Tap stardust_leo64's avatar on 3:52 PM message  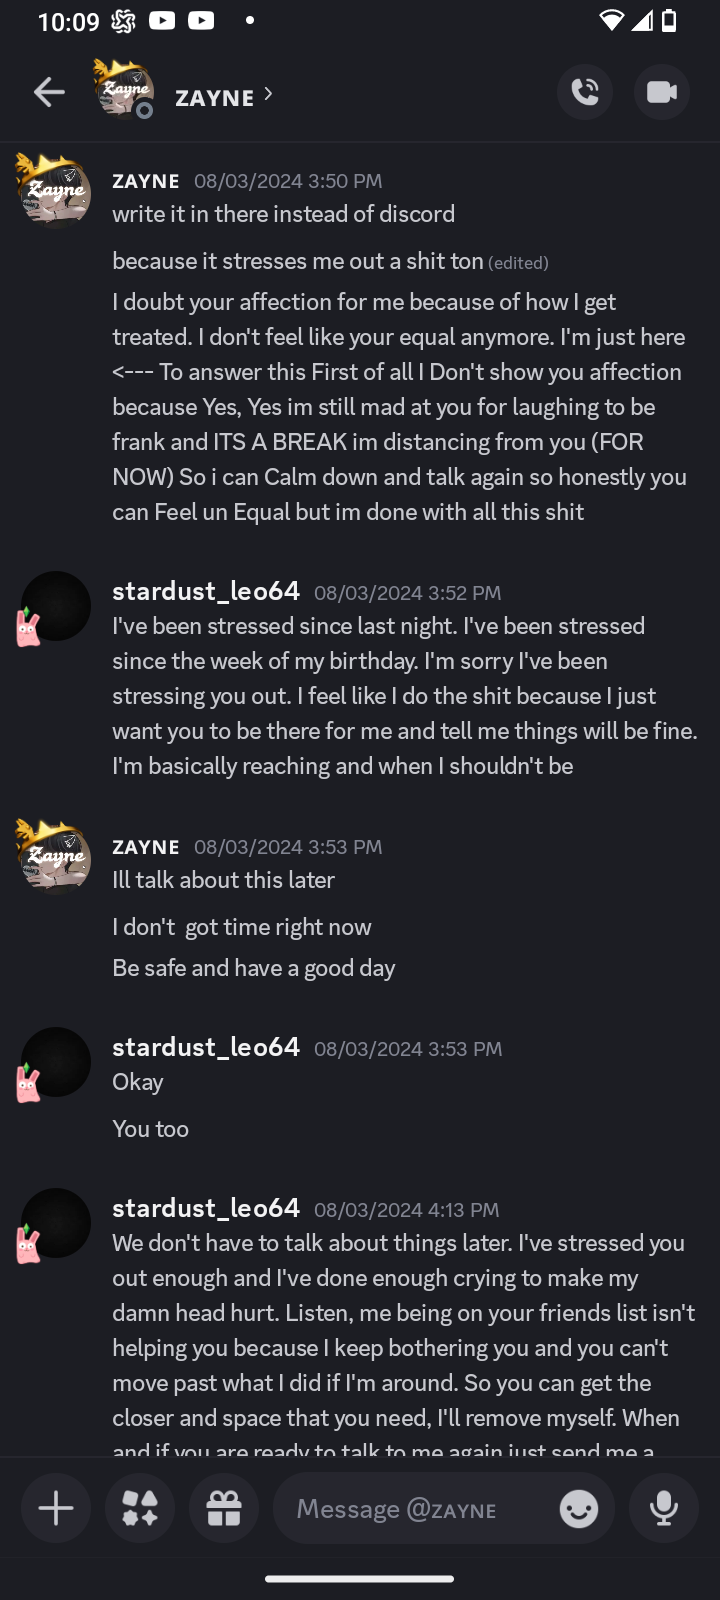(54, 606)
